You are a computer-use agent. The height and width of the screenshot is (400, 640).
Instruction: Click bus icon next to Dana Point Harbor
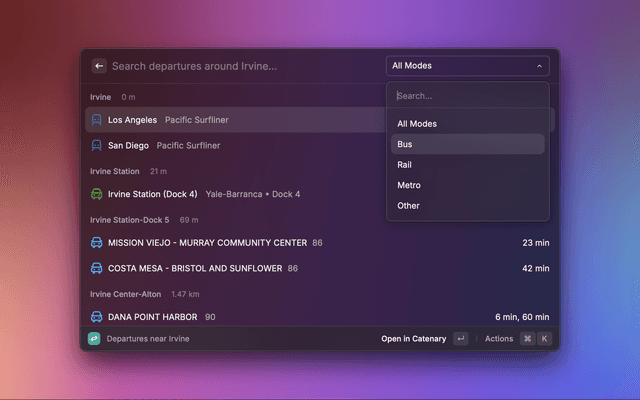pyautogui.click(x=96, y=317)
